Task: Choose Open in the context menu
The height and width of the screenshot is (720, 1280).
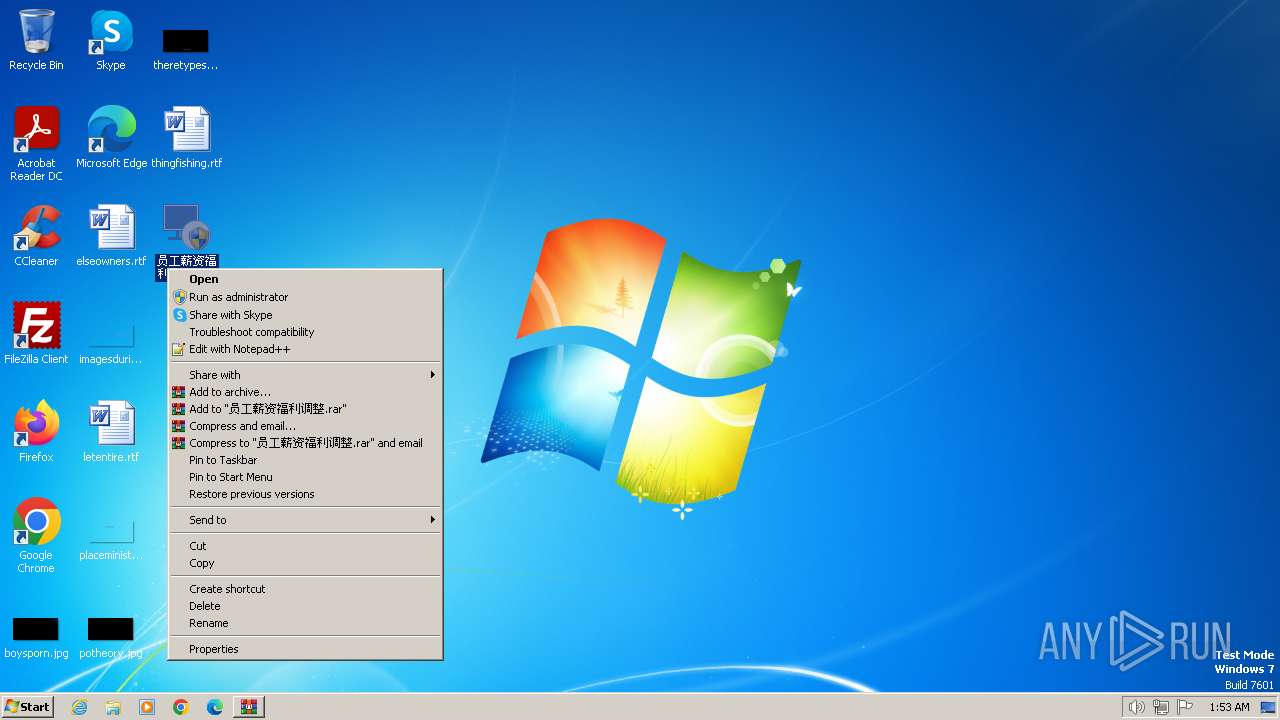Action: coord(305,279)
